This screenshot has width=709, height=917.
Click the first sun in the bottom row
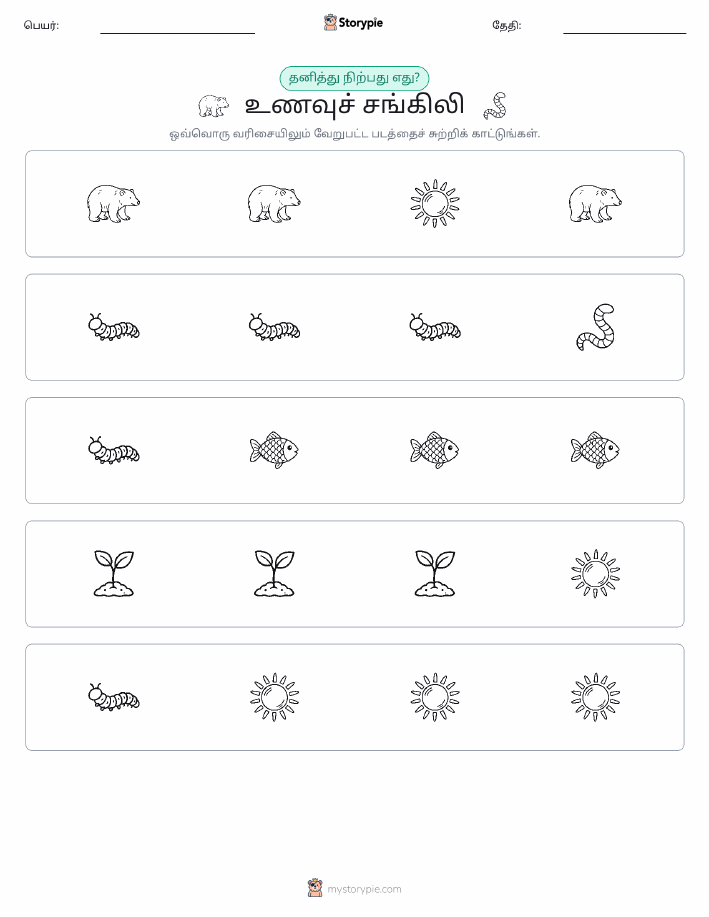[274, 697]
